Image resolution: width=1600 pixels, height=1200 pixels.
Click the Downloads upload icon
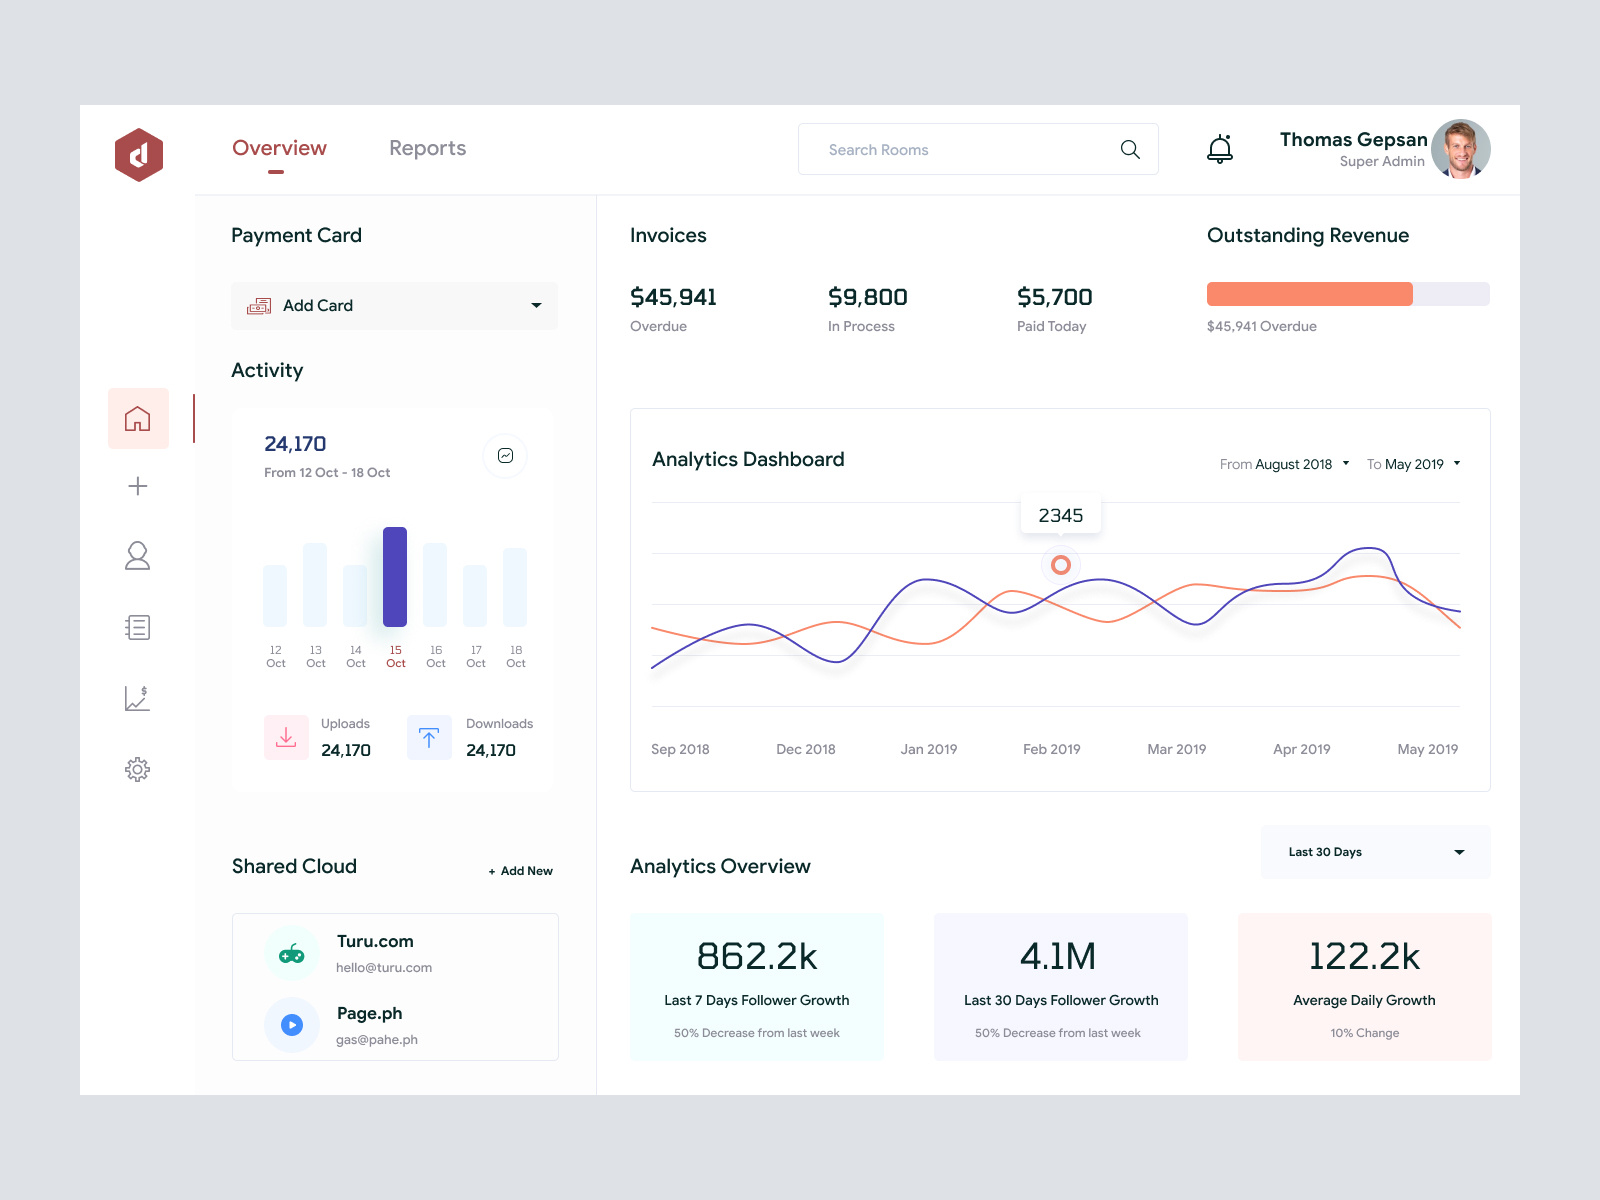[429, 737]
